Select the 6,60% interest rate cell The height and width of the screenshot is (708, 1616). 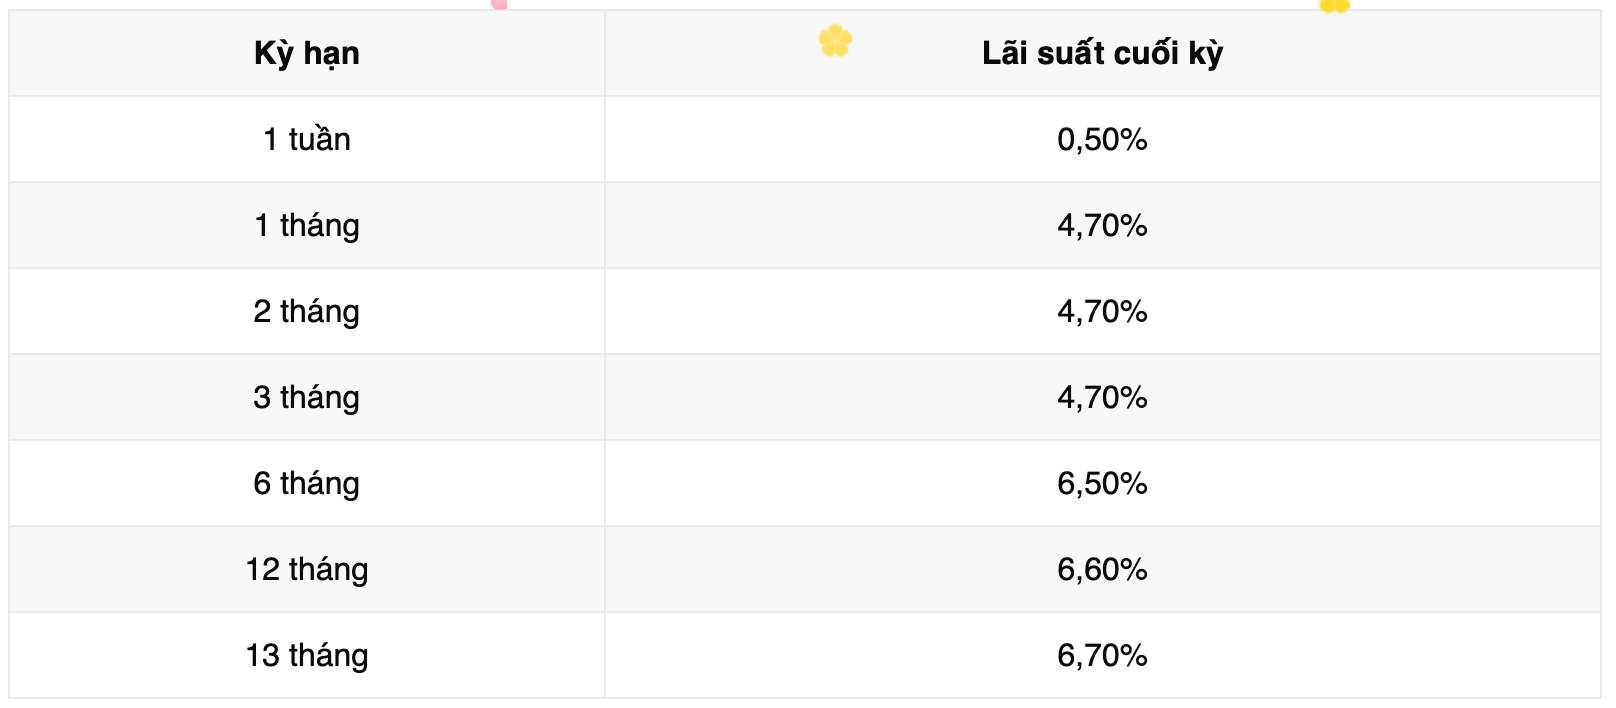point(1102,569)
